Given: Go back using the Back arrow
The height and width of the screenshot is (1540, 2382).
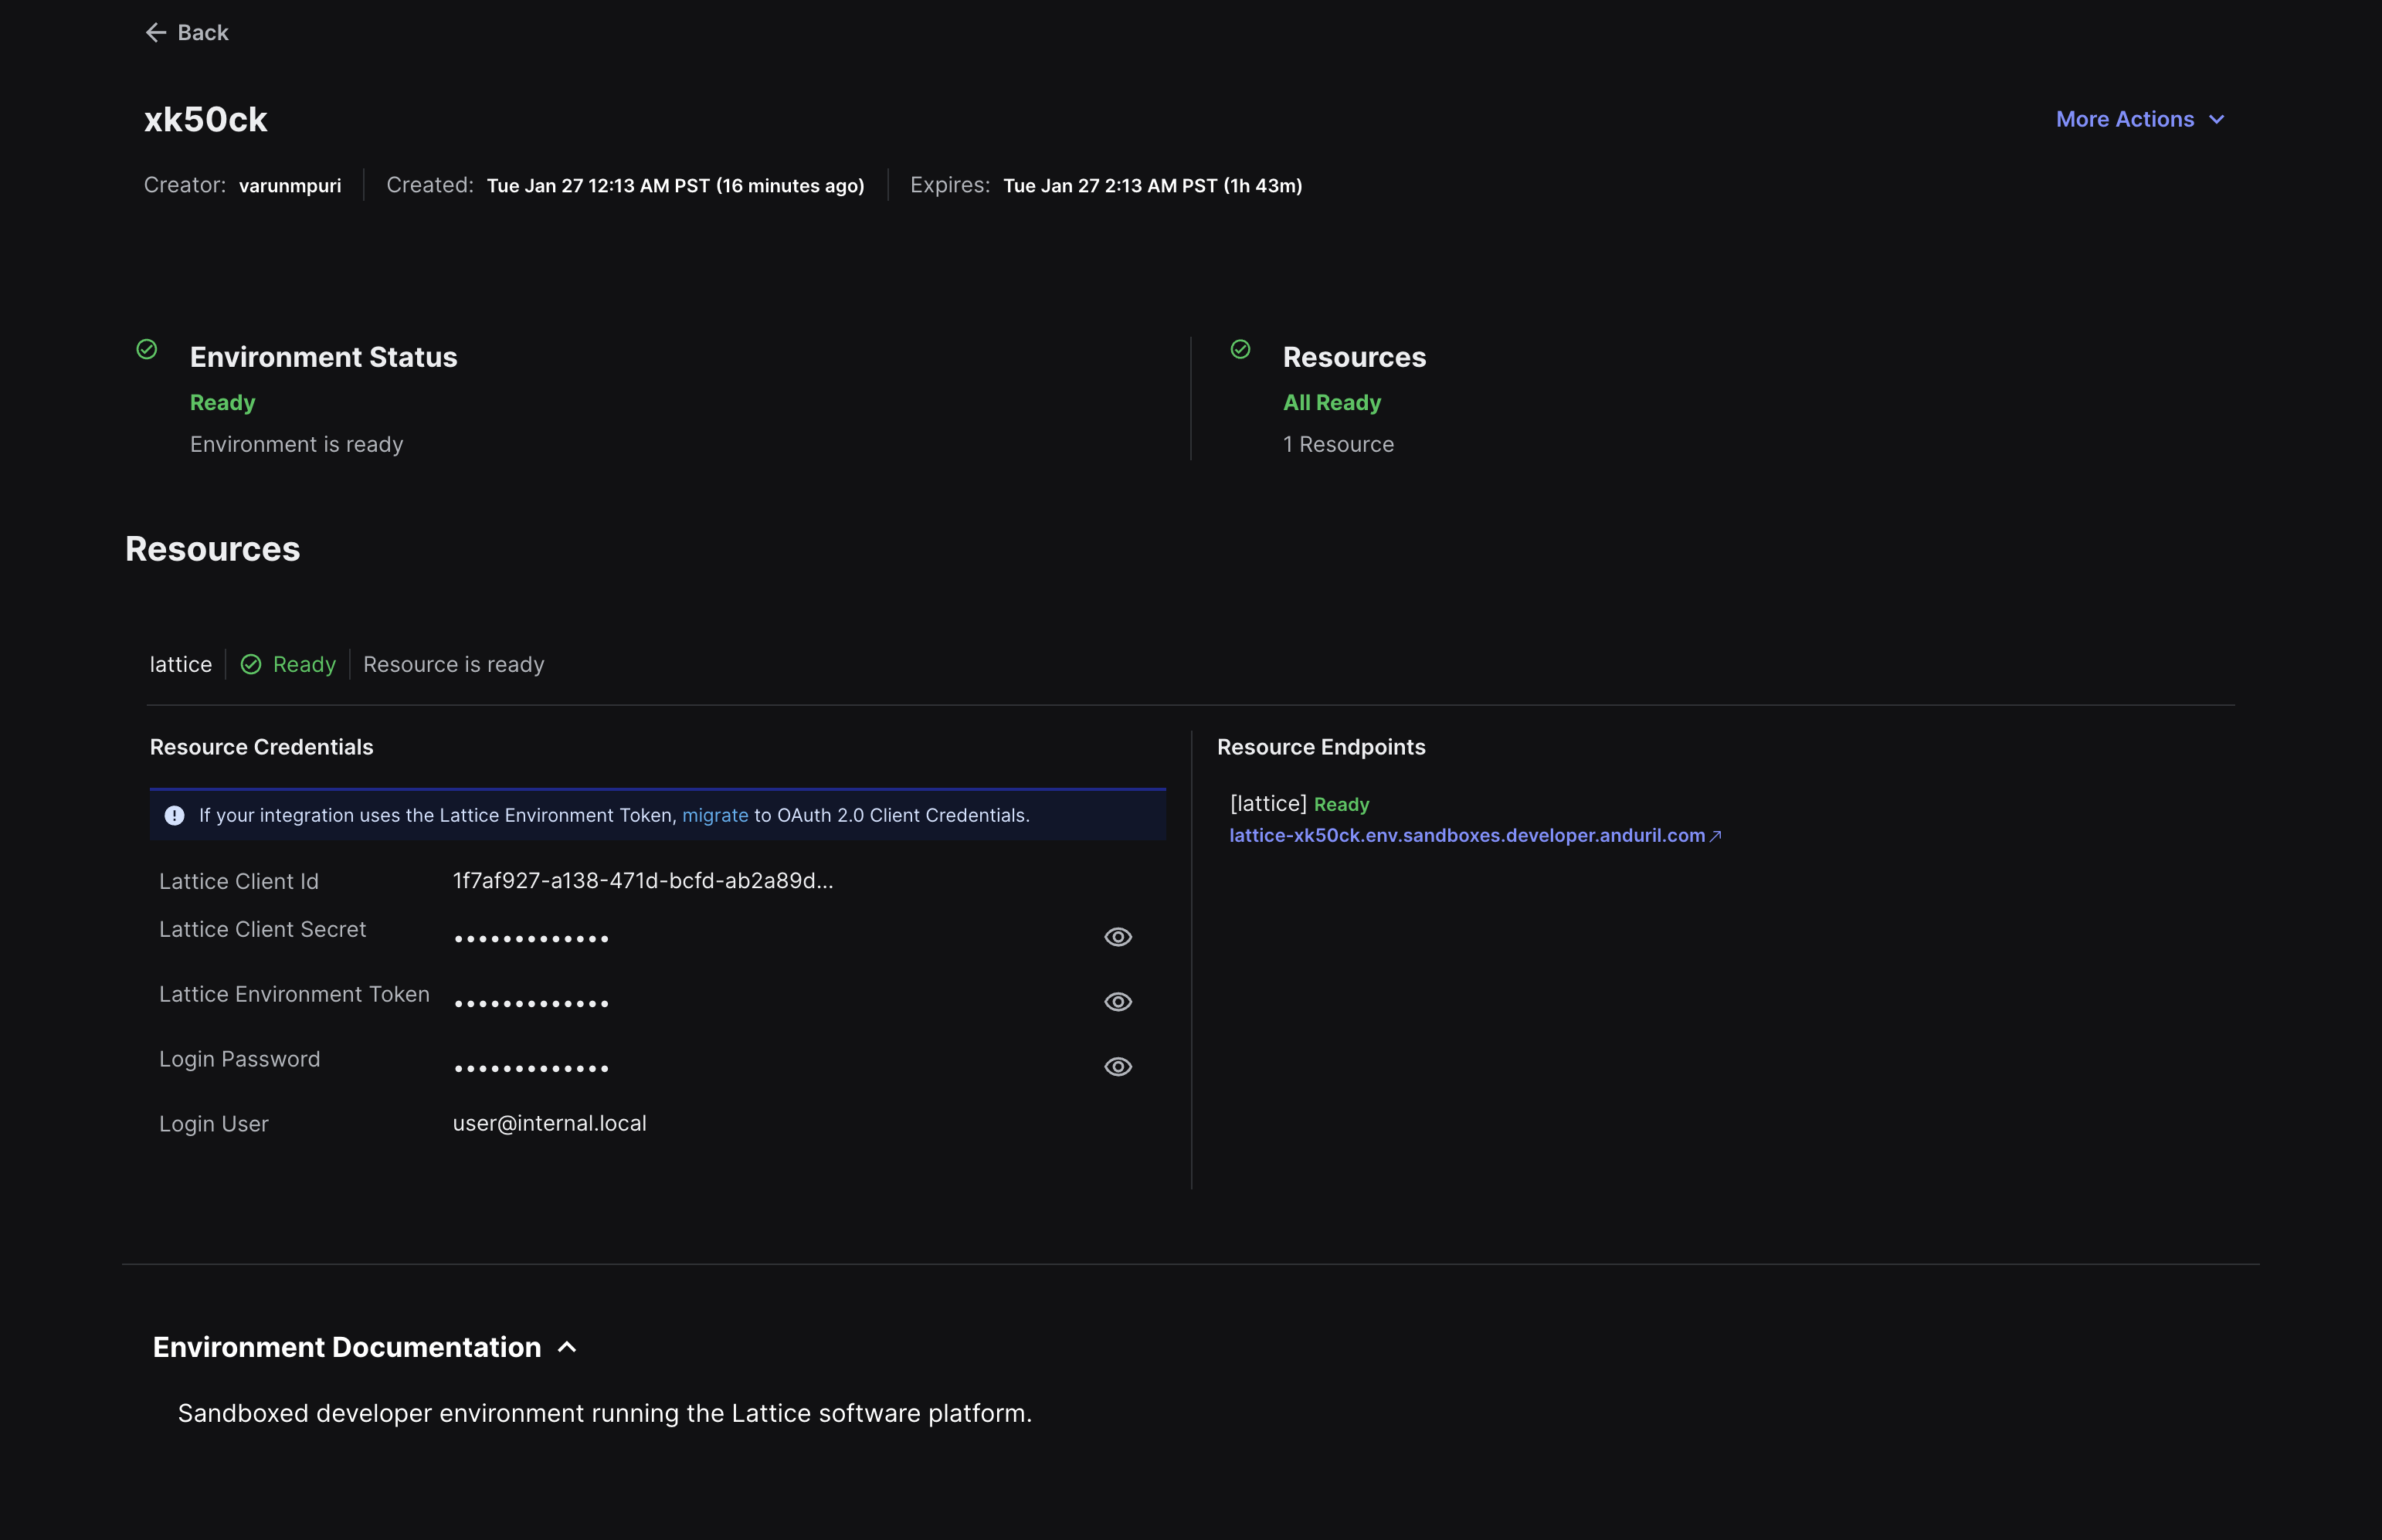Looking at the screenshot, I should point(187,33).
